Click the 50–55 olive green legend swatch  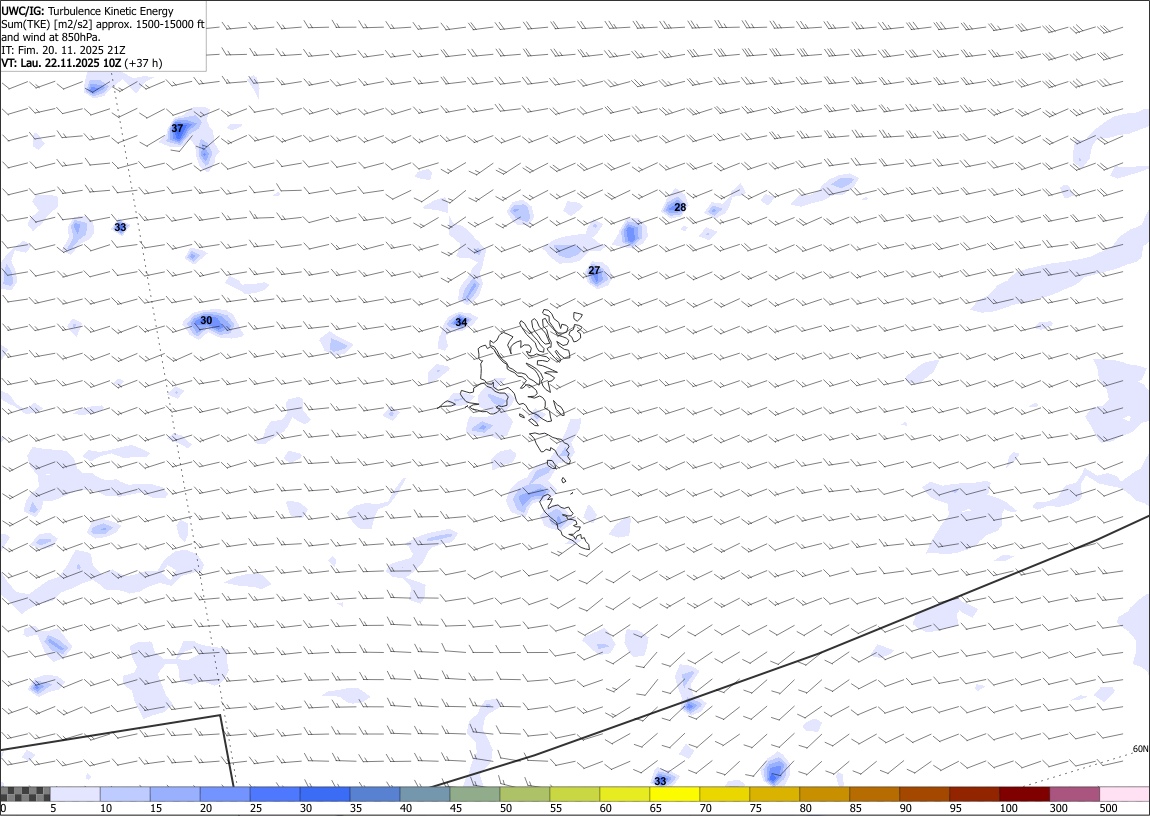pyautogui.click(x=525, y=794)
